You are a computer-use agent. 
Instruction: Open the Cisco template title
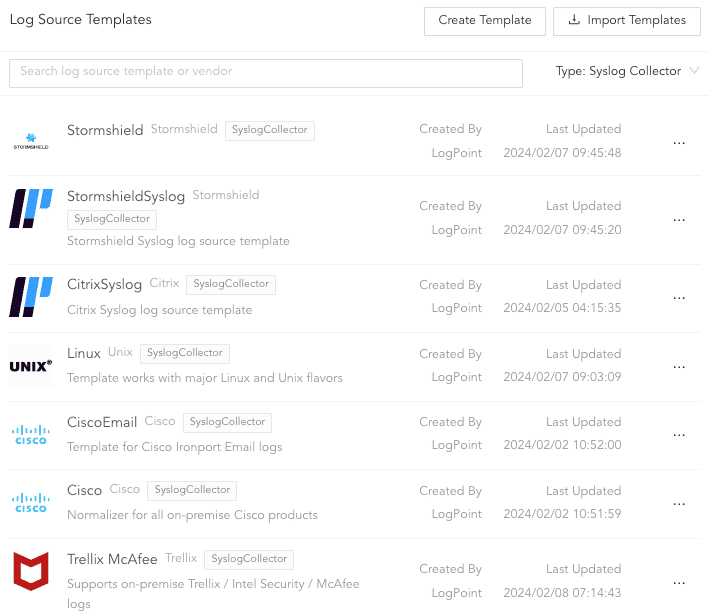84,490
